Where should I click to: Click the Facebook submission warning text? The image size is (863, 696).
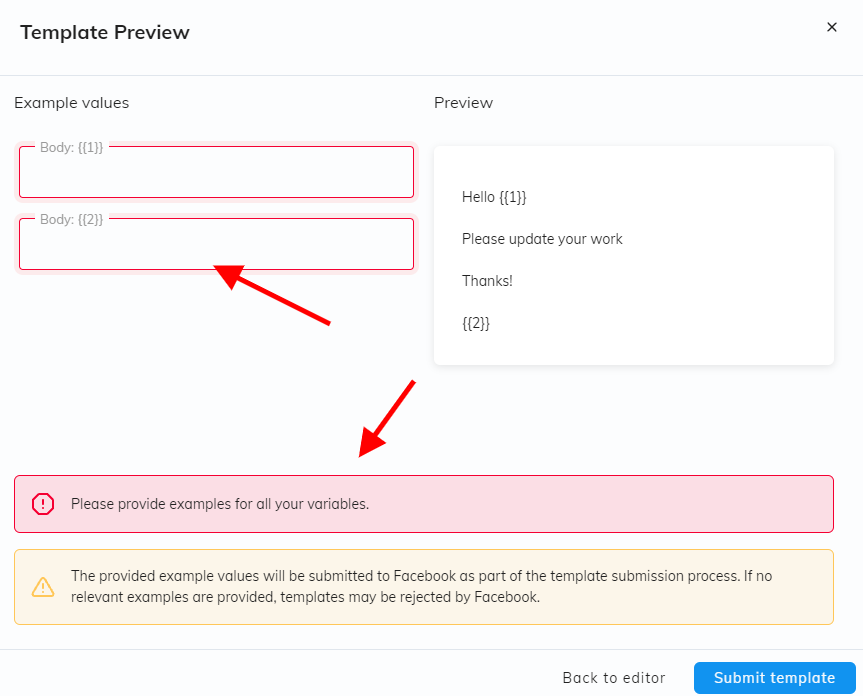pyautogui.click(x=420, y=587)
